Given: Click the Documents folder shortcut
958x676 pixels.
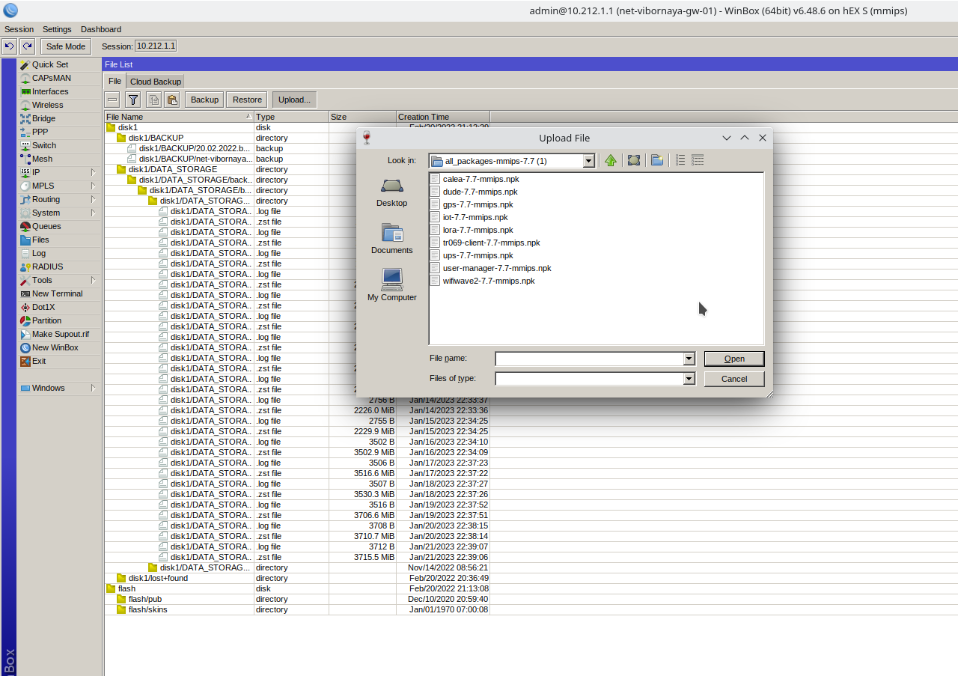Looking at the screenshot, I should pos(392,238).
